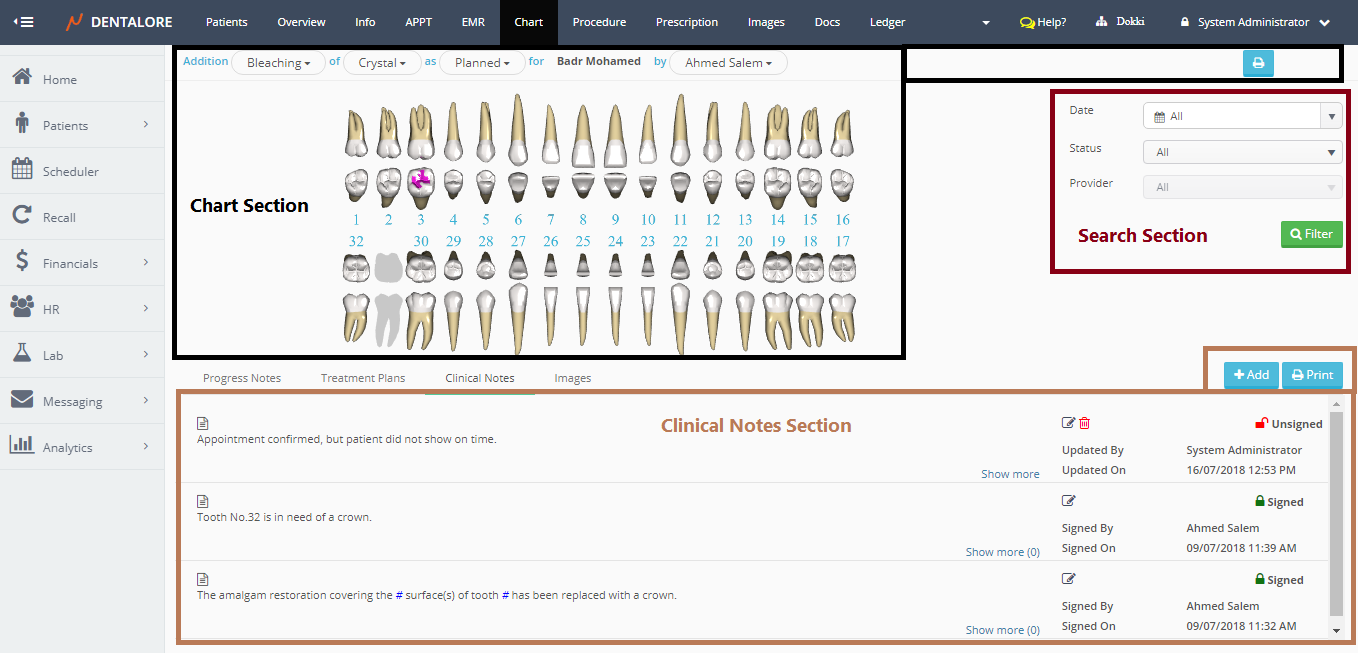Image resolution: width=1358 pixels, height=653 pixels.
Task: Click the Add button for clinical notes
Action: [x=1251, y=375]
